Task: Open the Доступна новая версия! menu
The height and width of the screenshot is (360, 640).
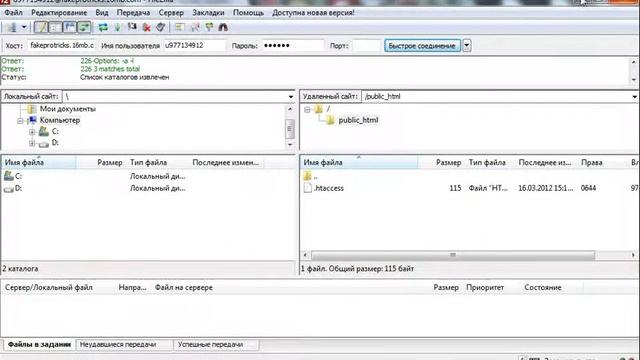Action: coord(313,13)
